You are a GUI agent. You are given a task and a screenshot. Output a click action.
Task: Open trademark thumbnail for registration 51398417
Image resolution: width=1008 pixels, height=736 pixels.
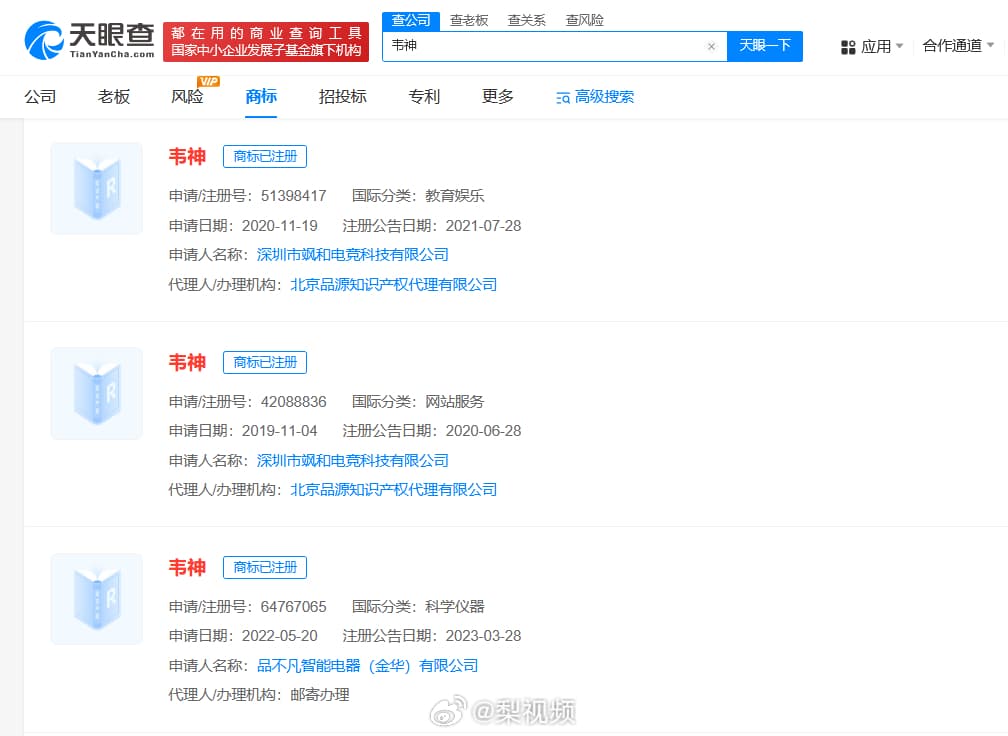(x=96, y=188)
